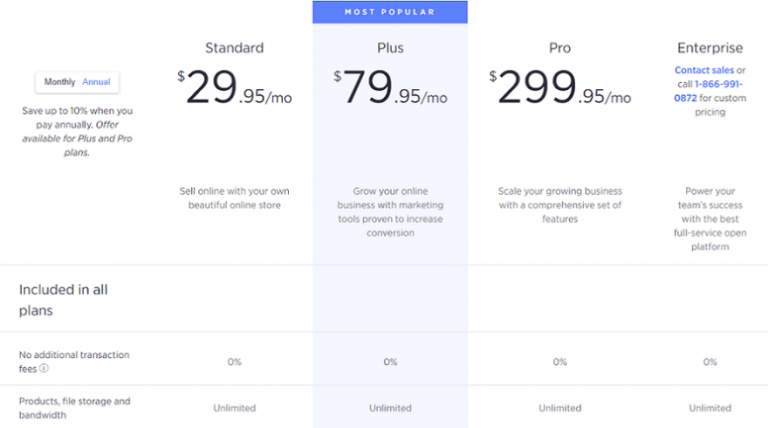768x428 pixels.
Task: Click the No additional transaction fees label
Action: (74, 361)
